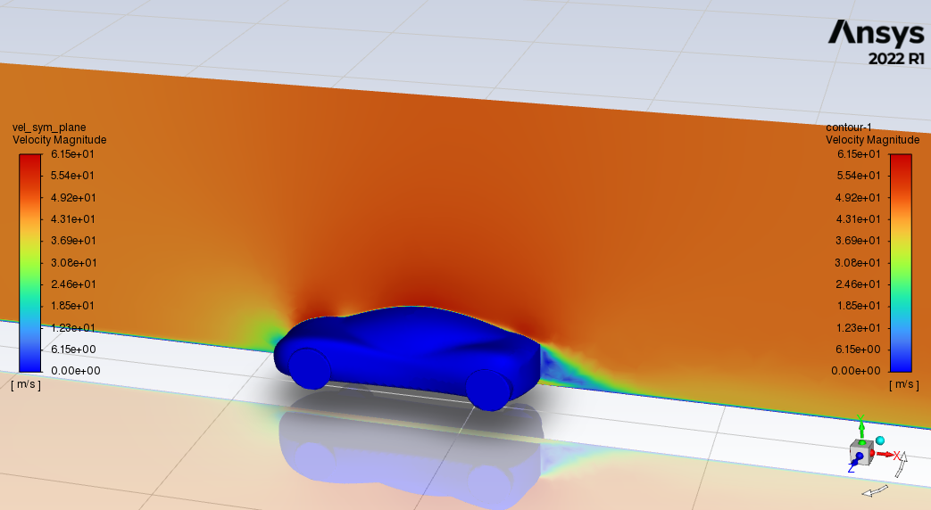Click the car's rear wheel
The width and height of the screenshot is (931, 510).
pyautogui.click(x=488, y=389)
